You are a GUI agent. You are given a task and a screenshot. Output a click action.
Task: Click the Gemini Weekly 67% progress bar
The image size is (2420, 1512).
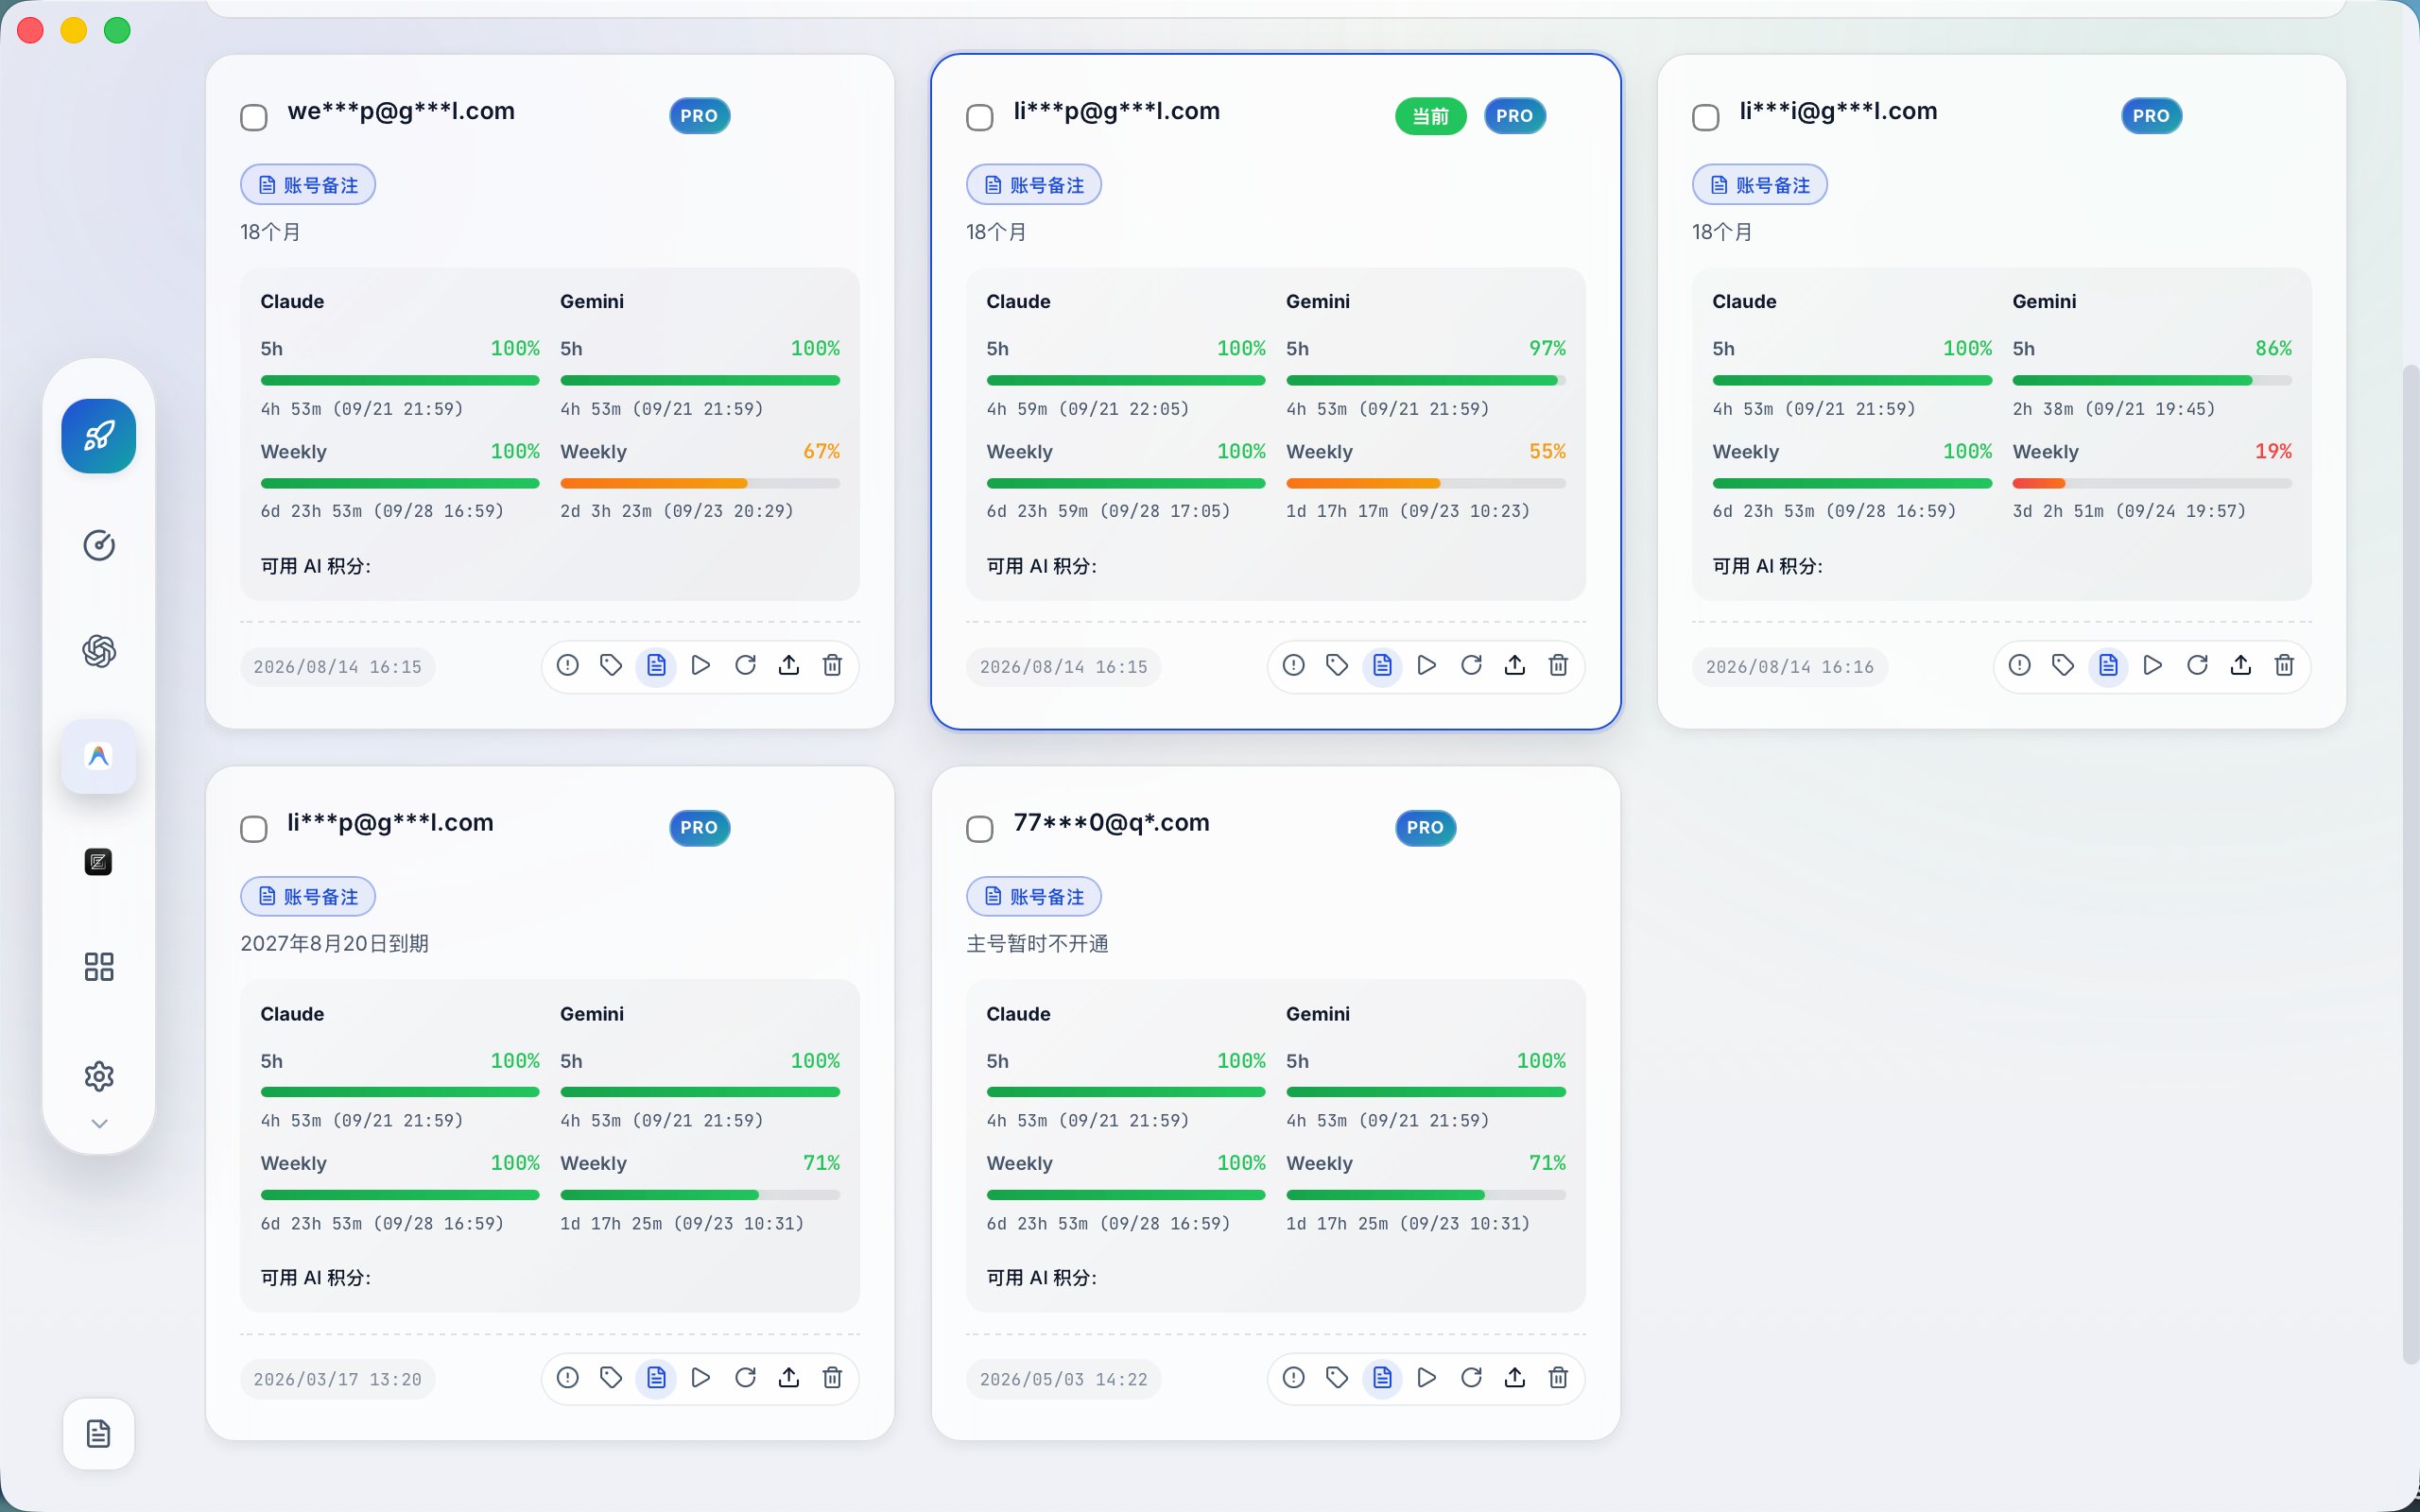coord(700,484)
